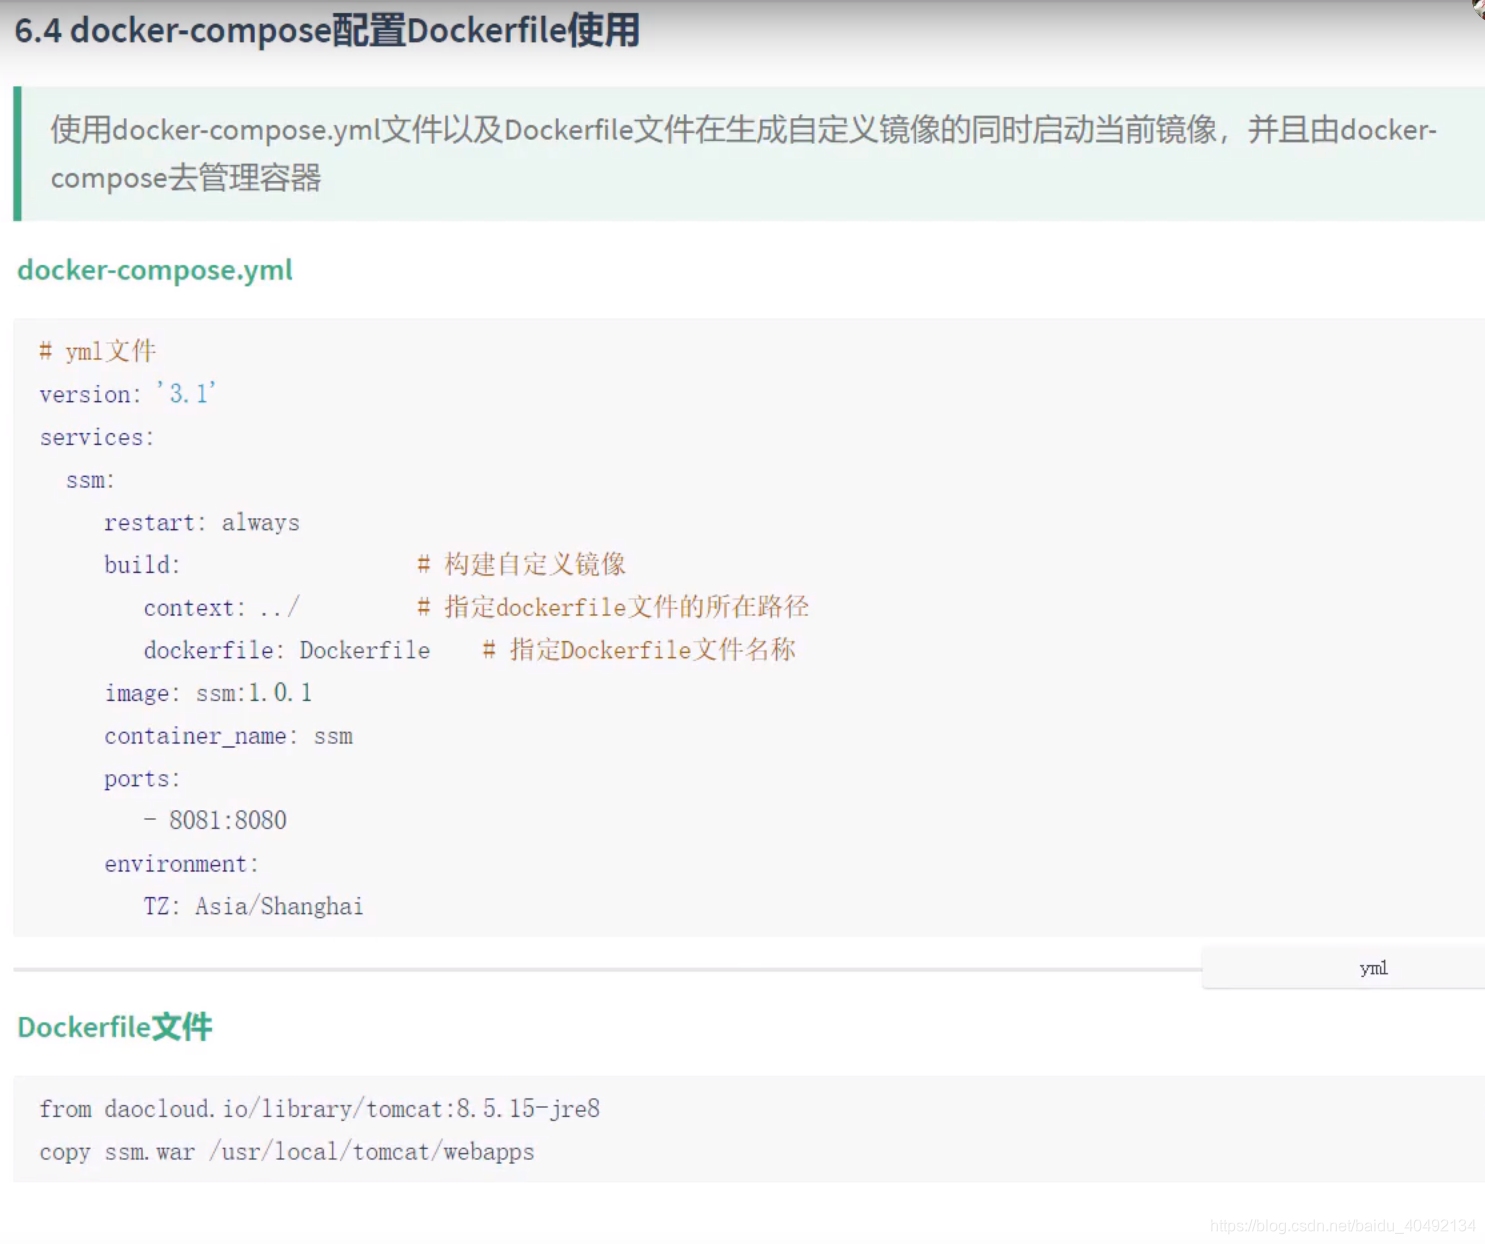Select the 'TZ: Asia/Shanghai' line

[x=253, y=907]
